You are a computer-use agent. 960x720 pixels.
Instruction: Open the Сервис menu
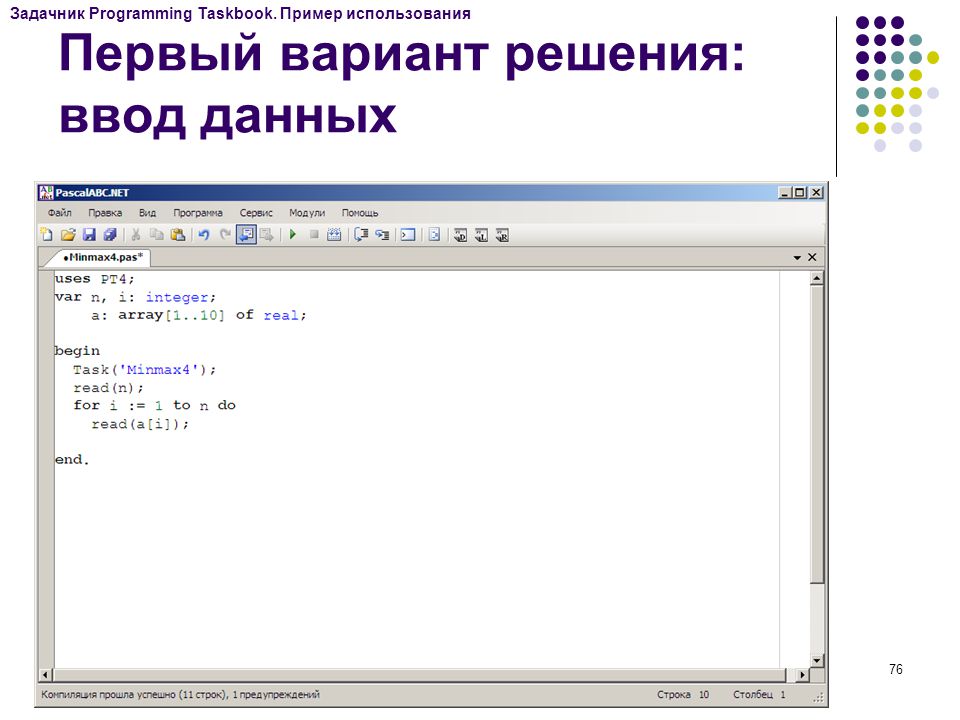click(x=256, y=213)
